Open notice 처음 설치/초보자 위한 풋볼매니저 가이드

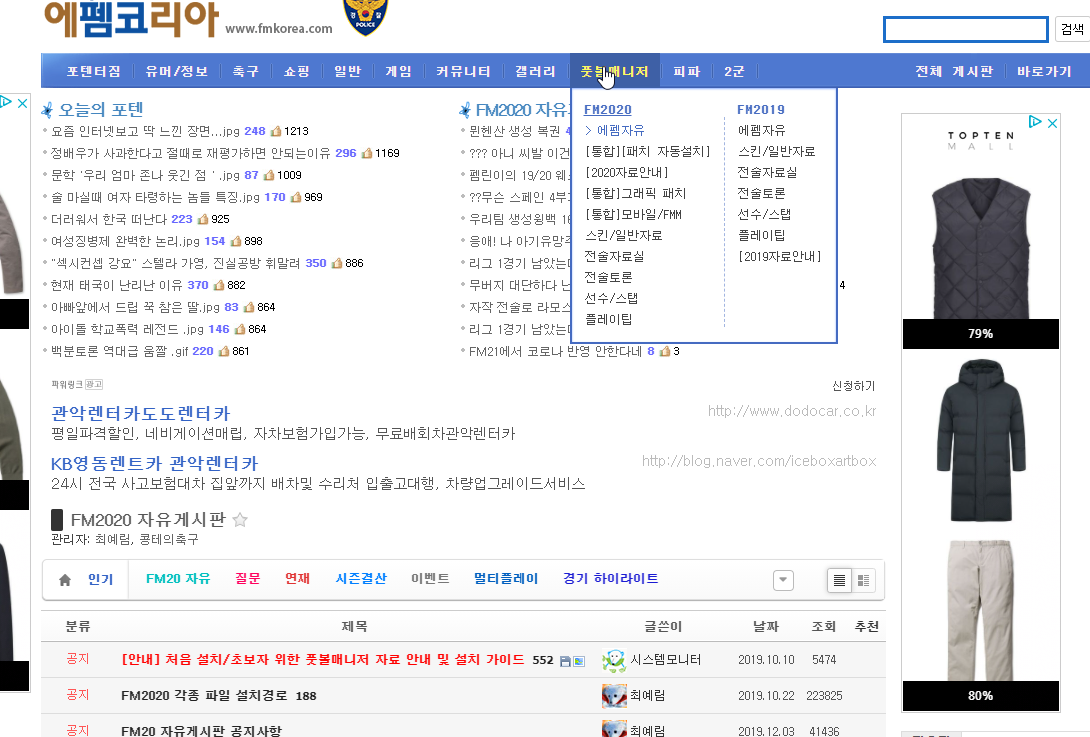click(x=323, y=660)
